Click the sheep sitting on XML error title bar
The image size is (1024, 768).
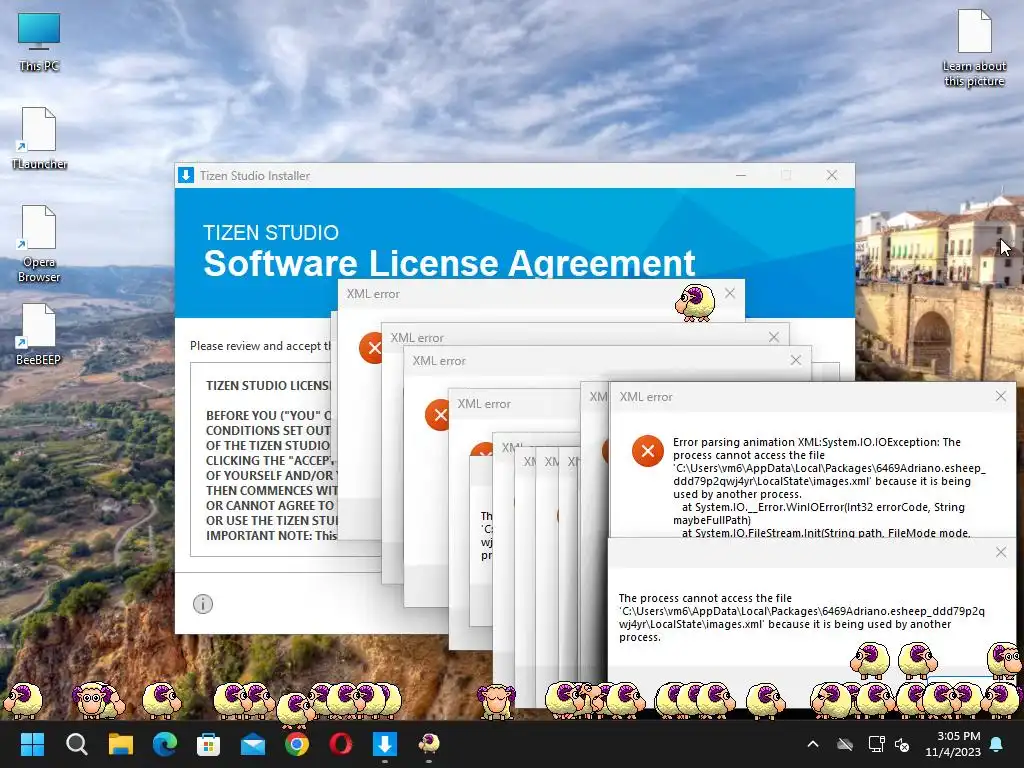click(695, 302)
